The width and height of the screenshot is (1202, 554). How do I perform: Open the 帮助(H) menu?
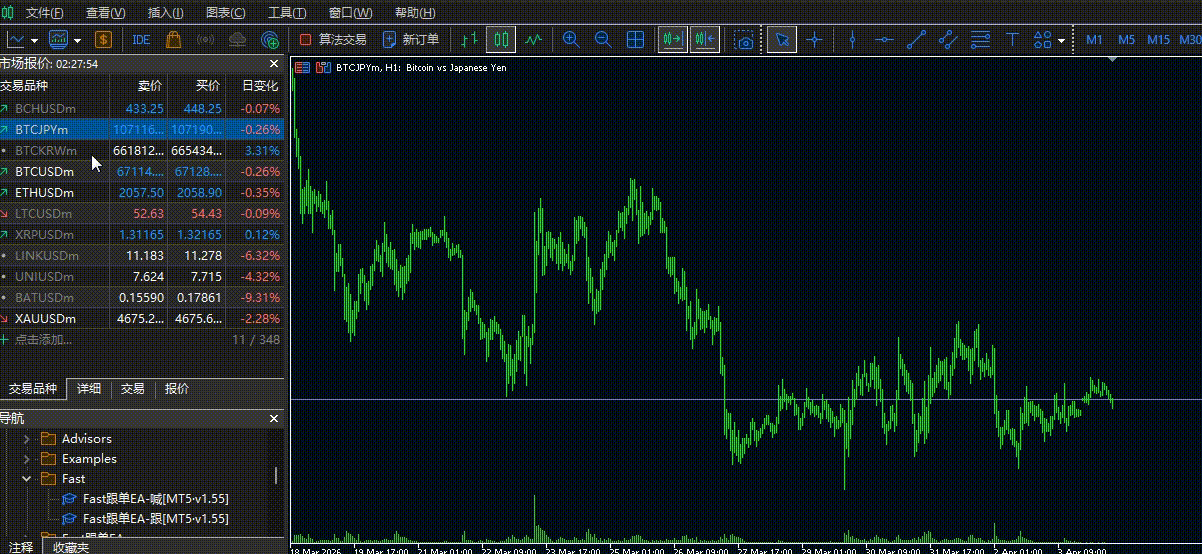click(415, 13)
